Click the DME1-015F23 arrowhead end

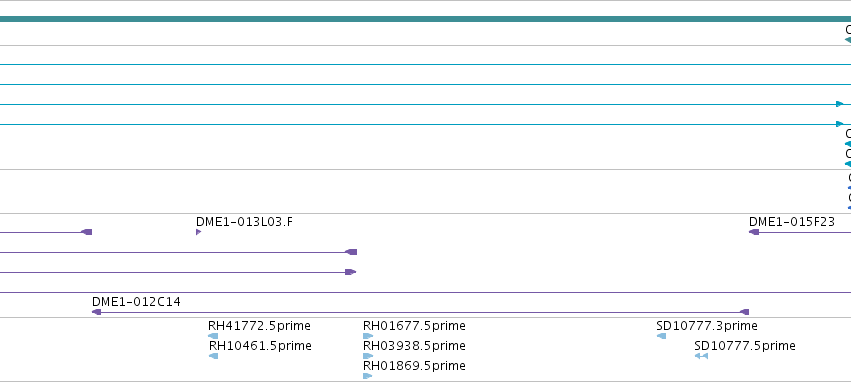(754, 232)
